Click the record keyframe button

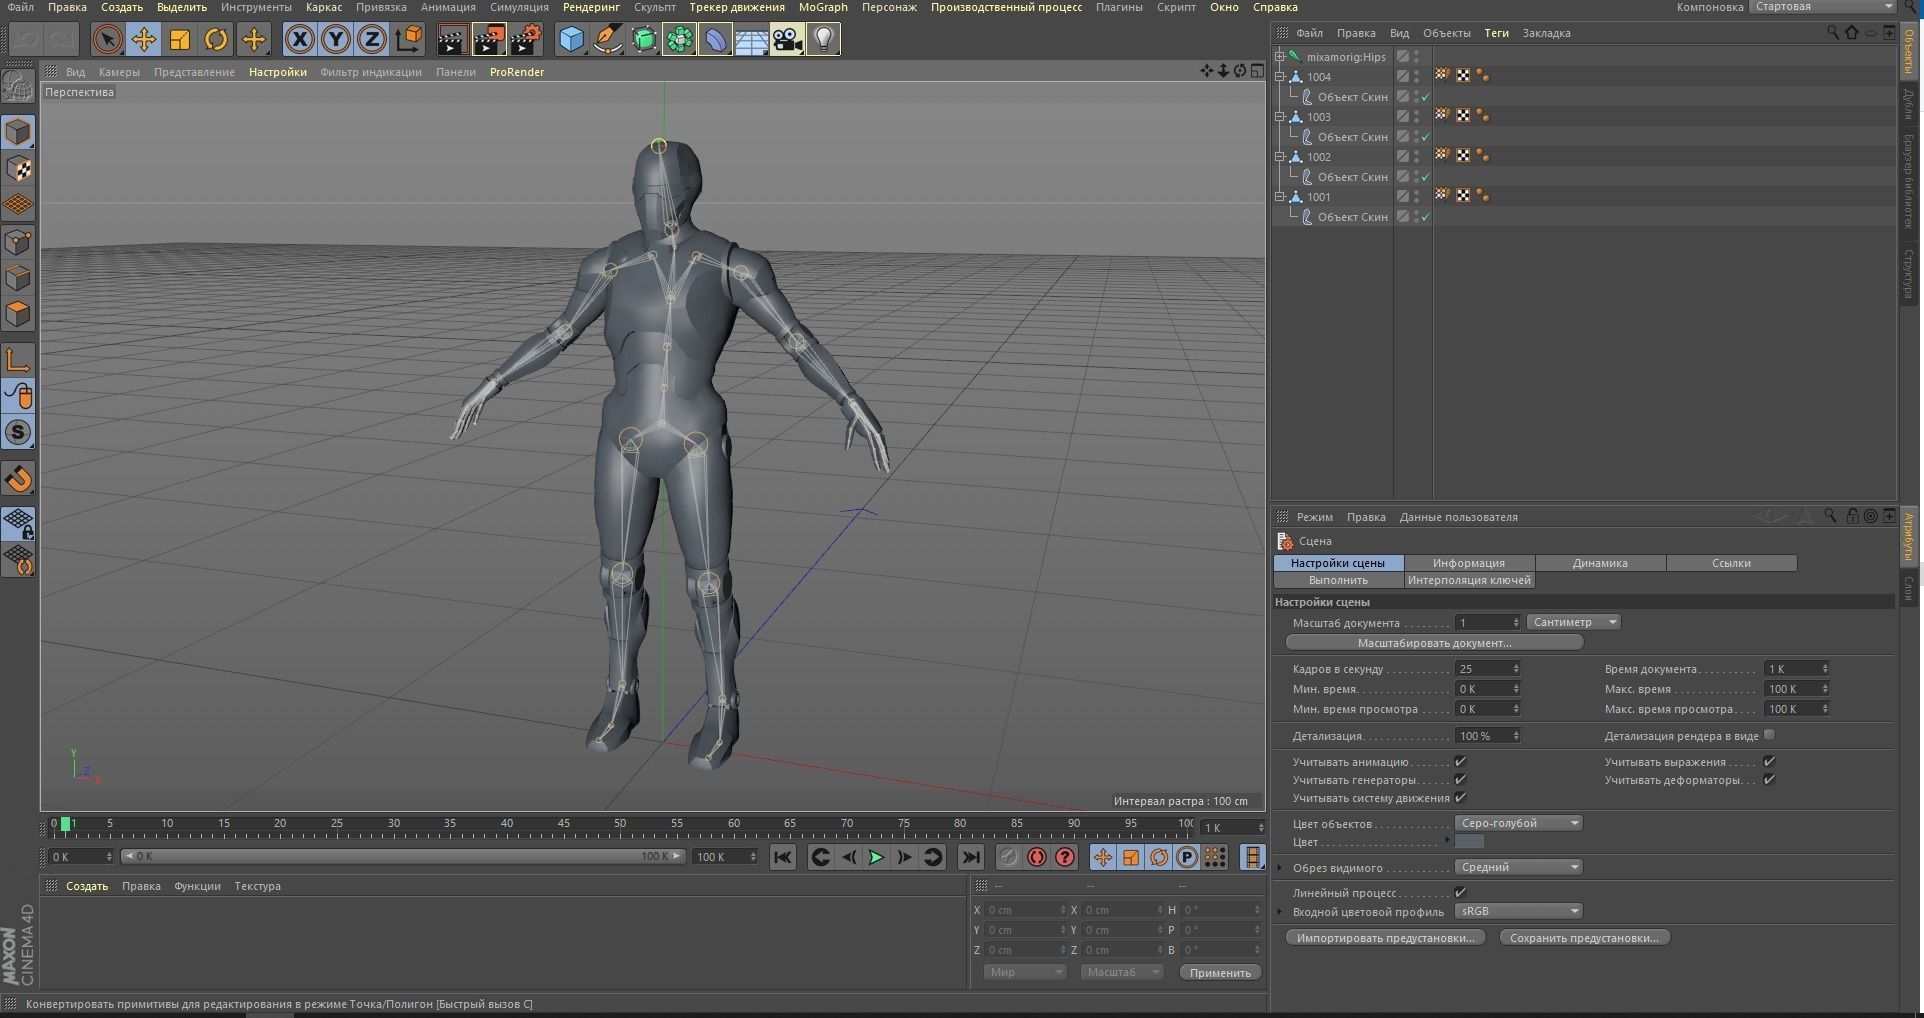1009,857
